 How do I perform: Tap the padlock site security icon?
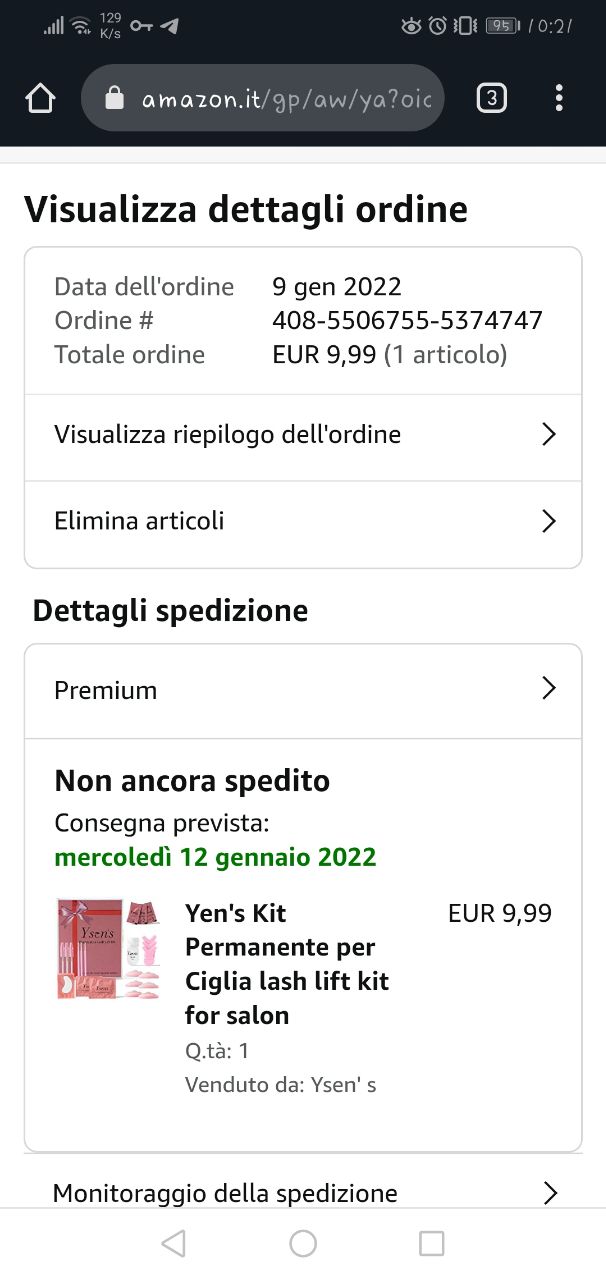point(114,98)
